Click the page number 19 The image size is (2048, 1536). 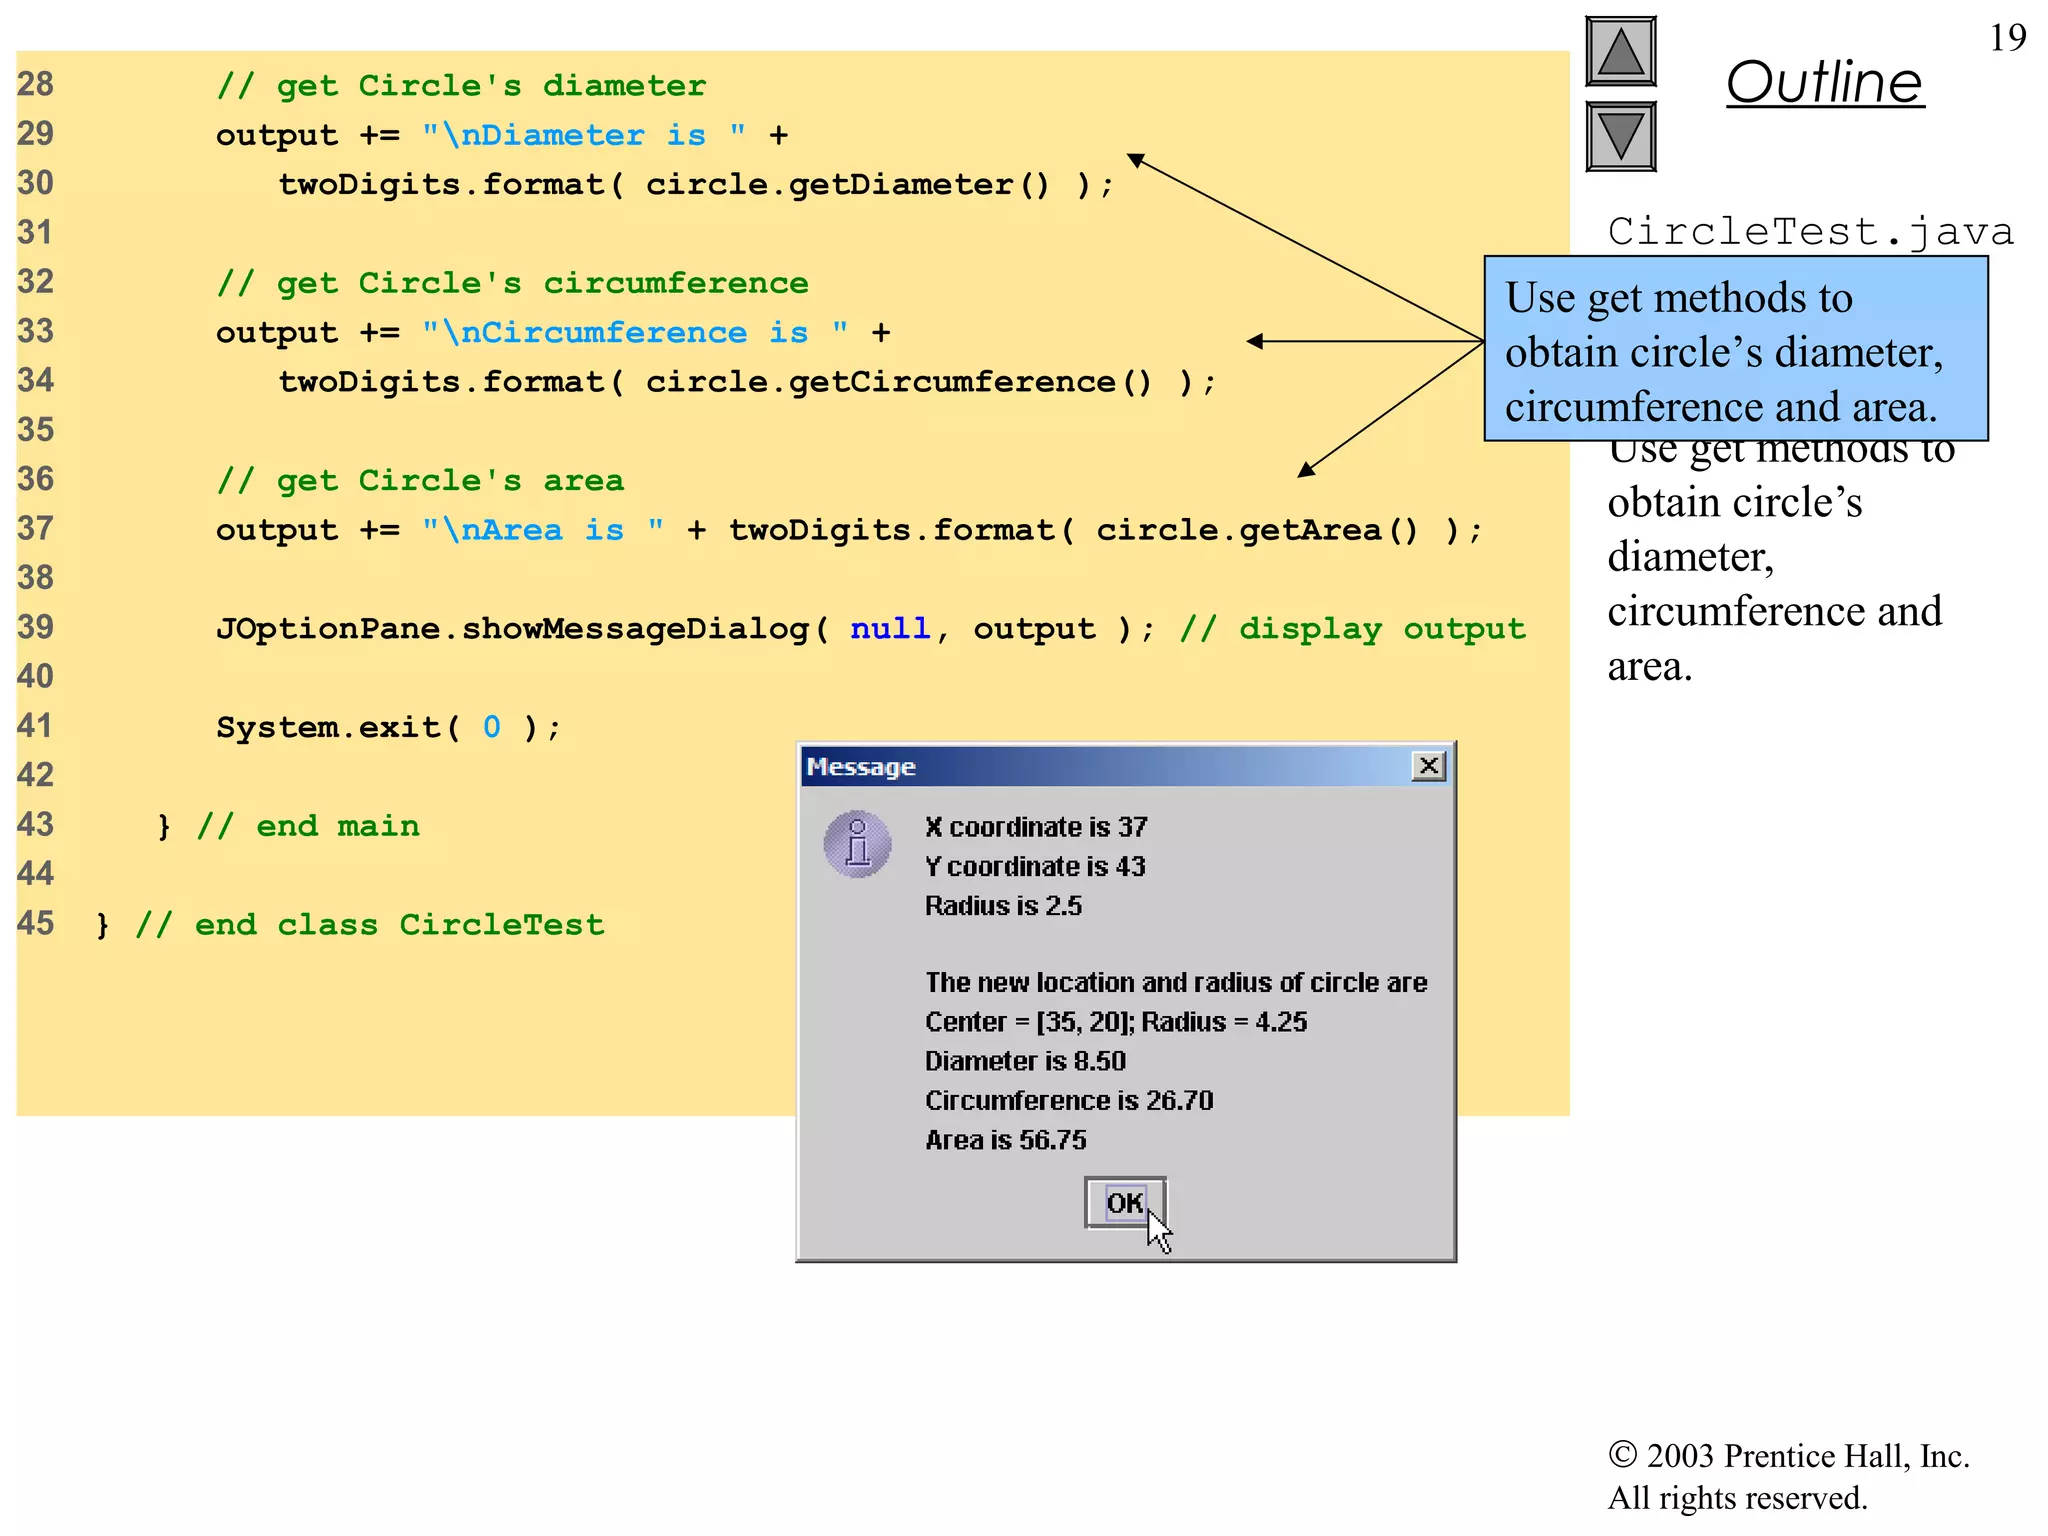[x=2007, y=38]
